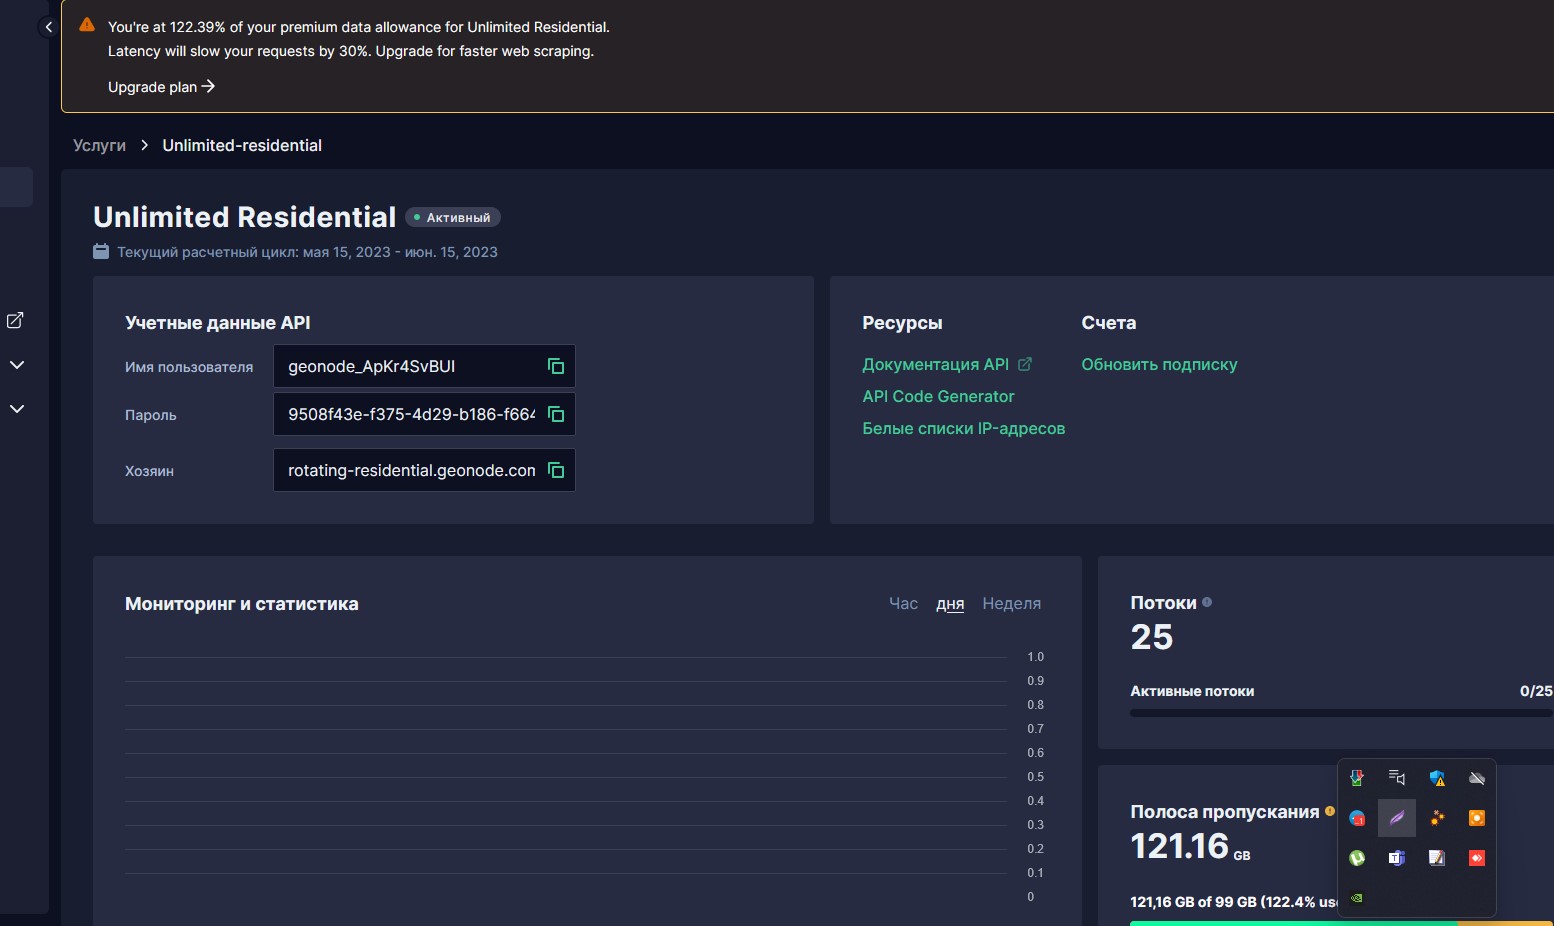
Task: Click the Учетные данные API heading
Action: click(217, 323)
